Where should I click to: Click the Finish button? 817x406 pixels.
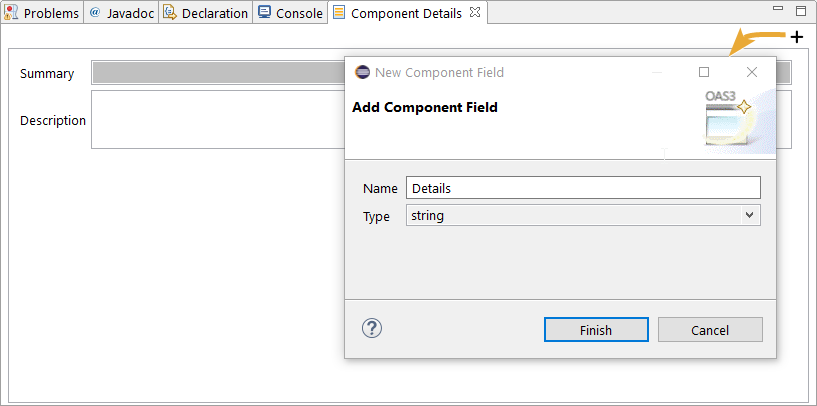tap(596, 330)
